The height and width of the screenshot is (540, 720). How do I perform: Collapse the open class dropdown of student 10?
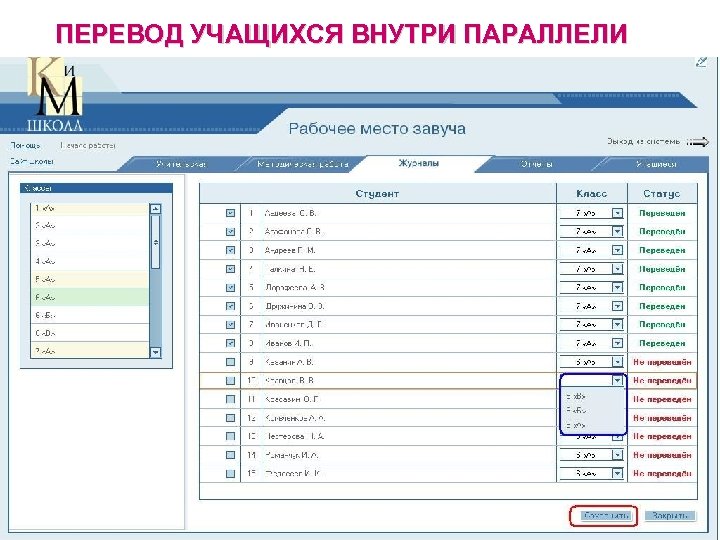coord(618,381)
